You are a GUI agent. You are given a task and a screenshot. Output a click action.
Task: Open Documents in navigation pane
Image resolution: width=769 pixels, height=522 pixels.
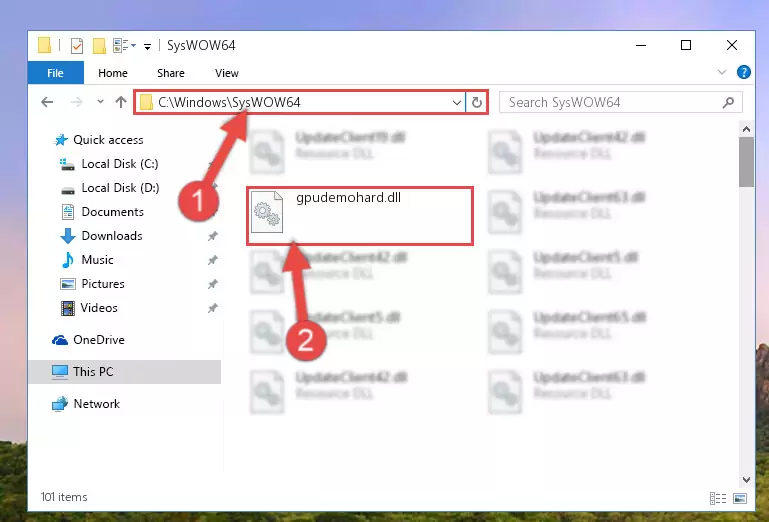pyautogui.click(x=112, y=212)
